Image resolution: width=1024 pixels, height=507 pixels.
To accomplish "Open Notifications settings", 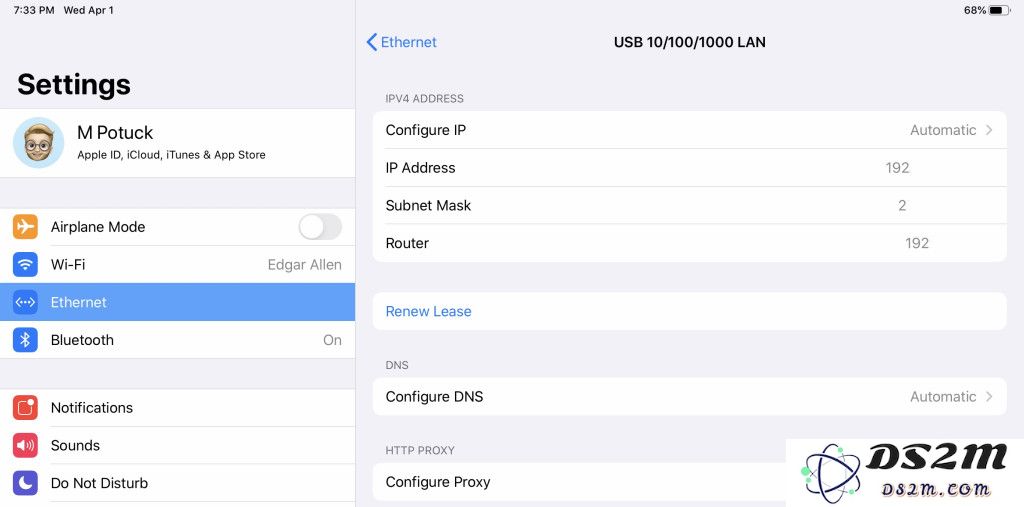I will click(178, 408).
